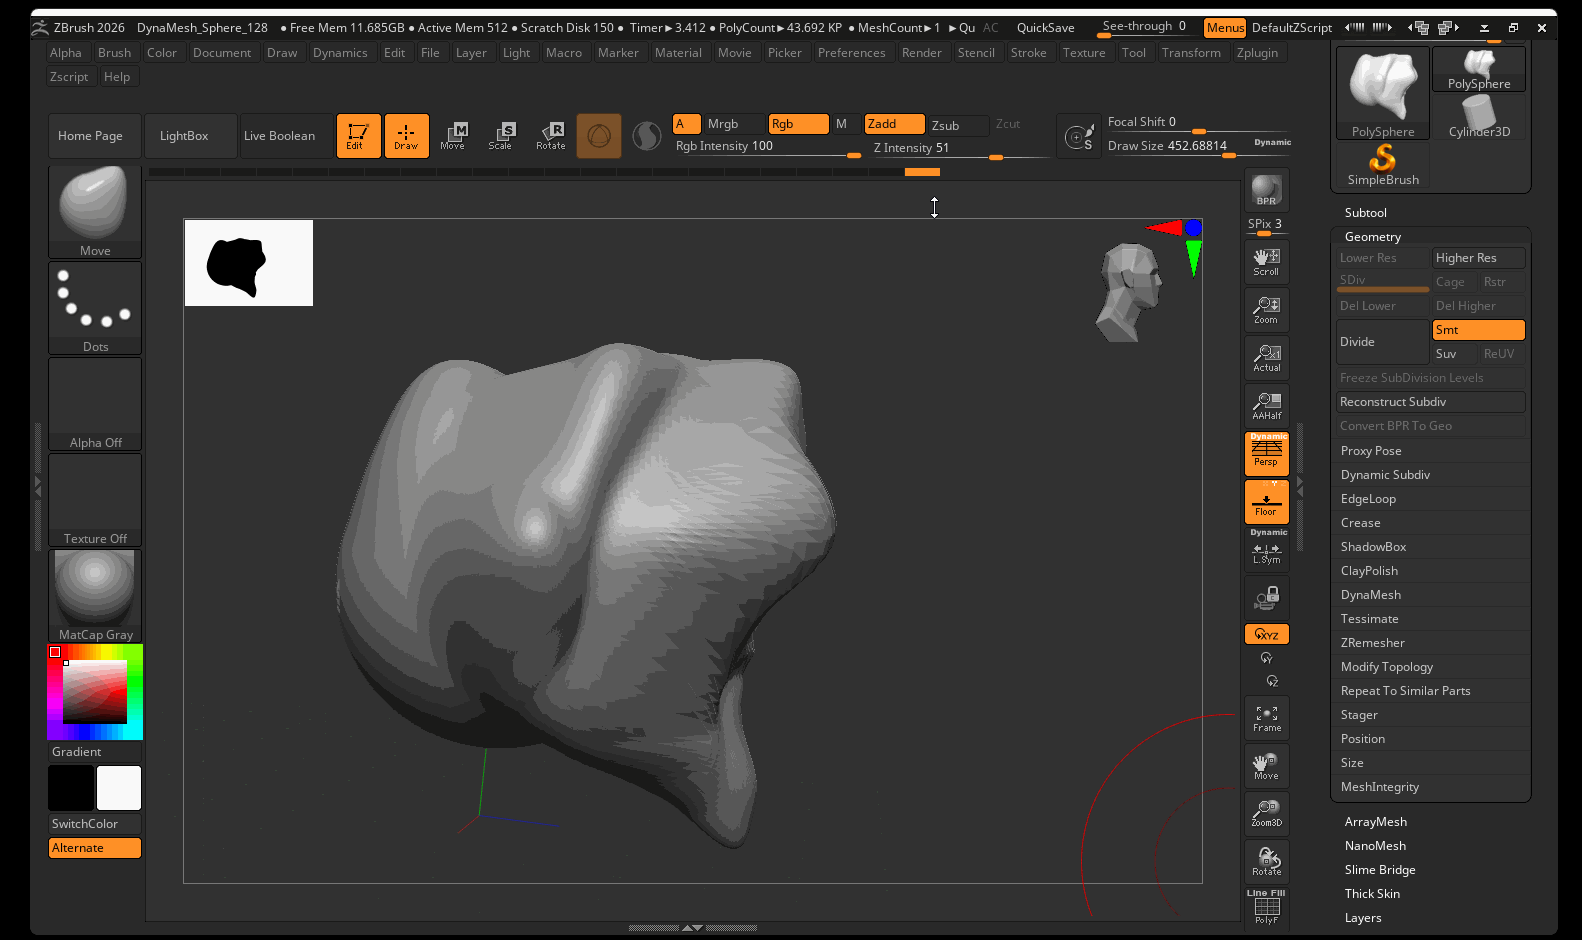Click the AAHalf view icon
The image size is (1582, 940).
1266,405
